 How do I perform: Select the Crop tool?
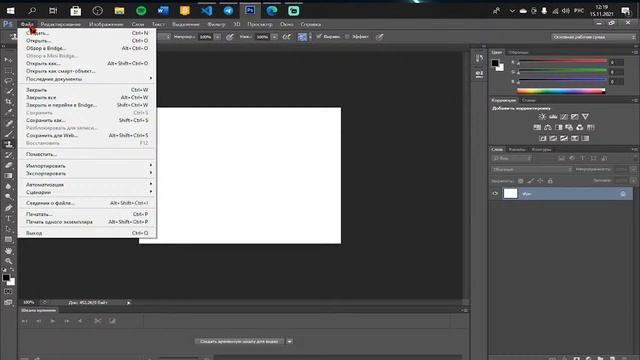[8, 102]
